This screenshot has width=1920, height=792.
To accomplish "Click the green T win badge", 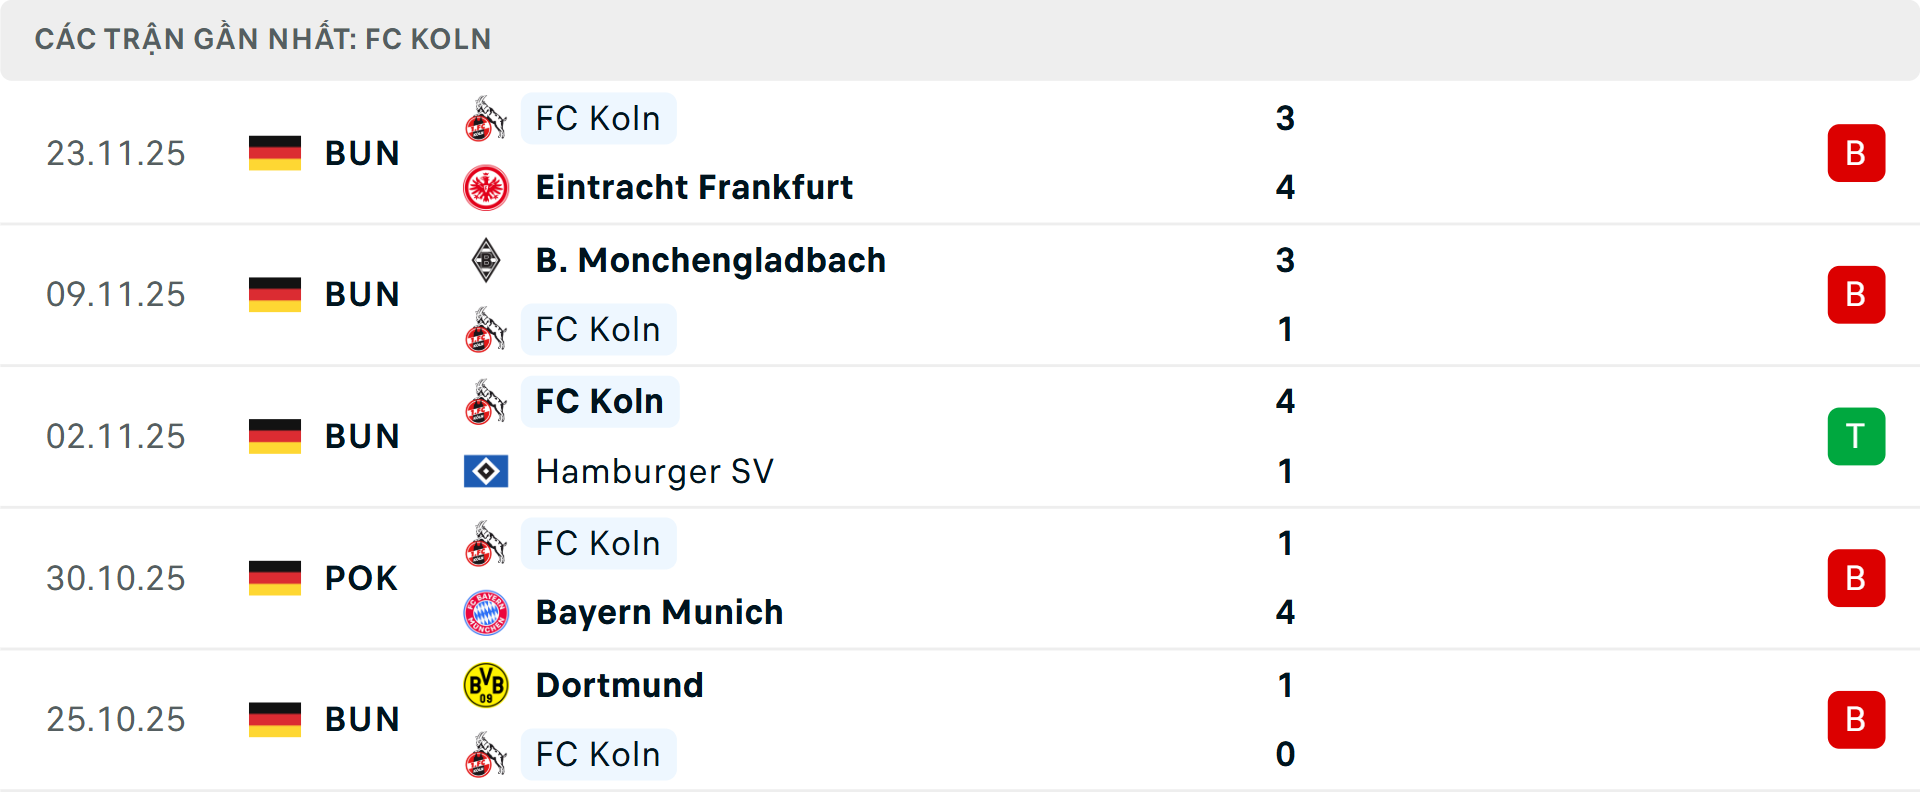I will [x=1856, y=436].
